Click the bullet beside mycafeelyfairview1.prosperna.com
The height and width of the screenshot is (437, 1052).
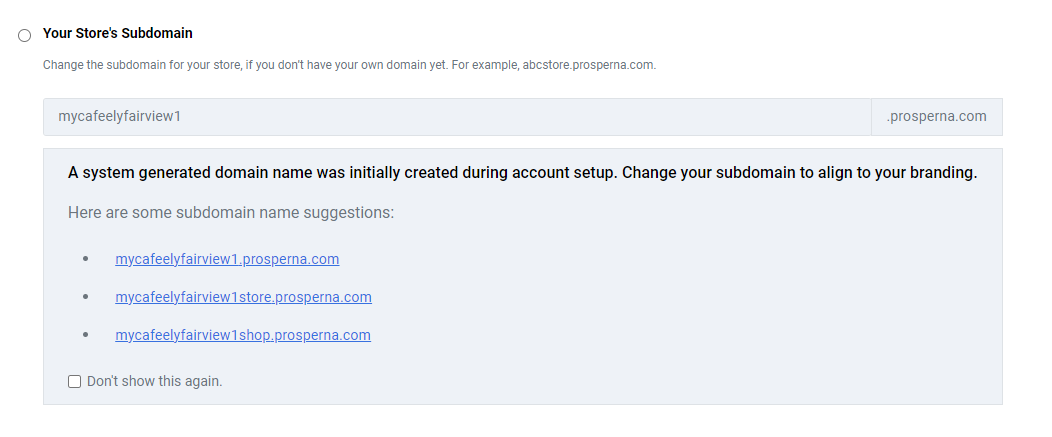85,258
